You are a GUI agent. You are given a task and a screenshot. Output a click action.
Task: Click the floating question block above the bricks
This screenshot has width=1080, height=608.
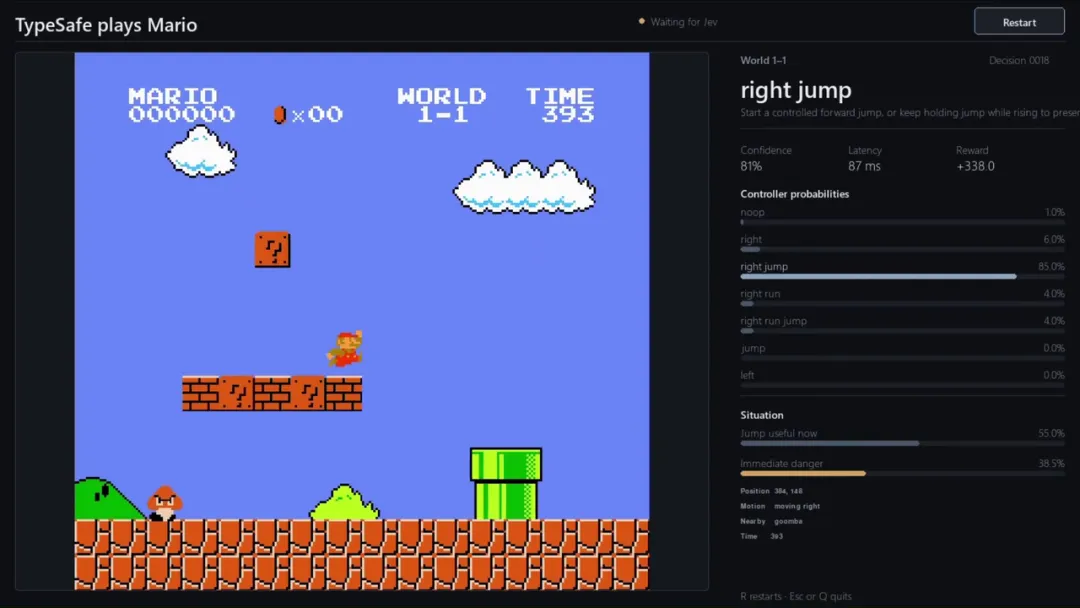pyautogui.click(x=272, y=249)
